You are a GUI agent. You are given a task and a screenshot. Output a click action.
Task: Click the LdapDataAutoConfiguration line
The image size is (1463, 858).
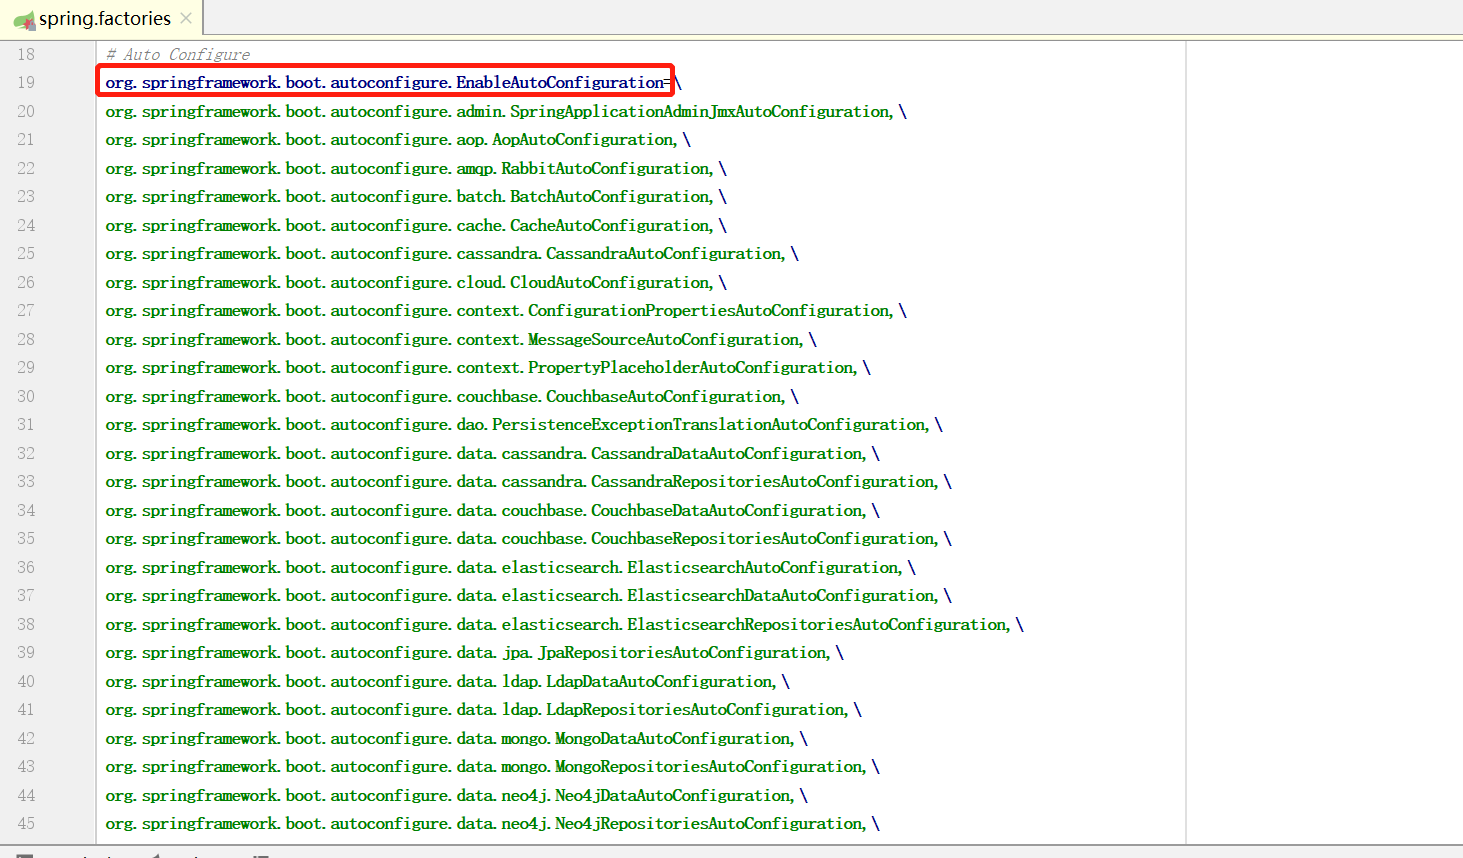pyautogui.click(x=448, y=681)
